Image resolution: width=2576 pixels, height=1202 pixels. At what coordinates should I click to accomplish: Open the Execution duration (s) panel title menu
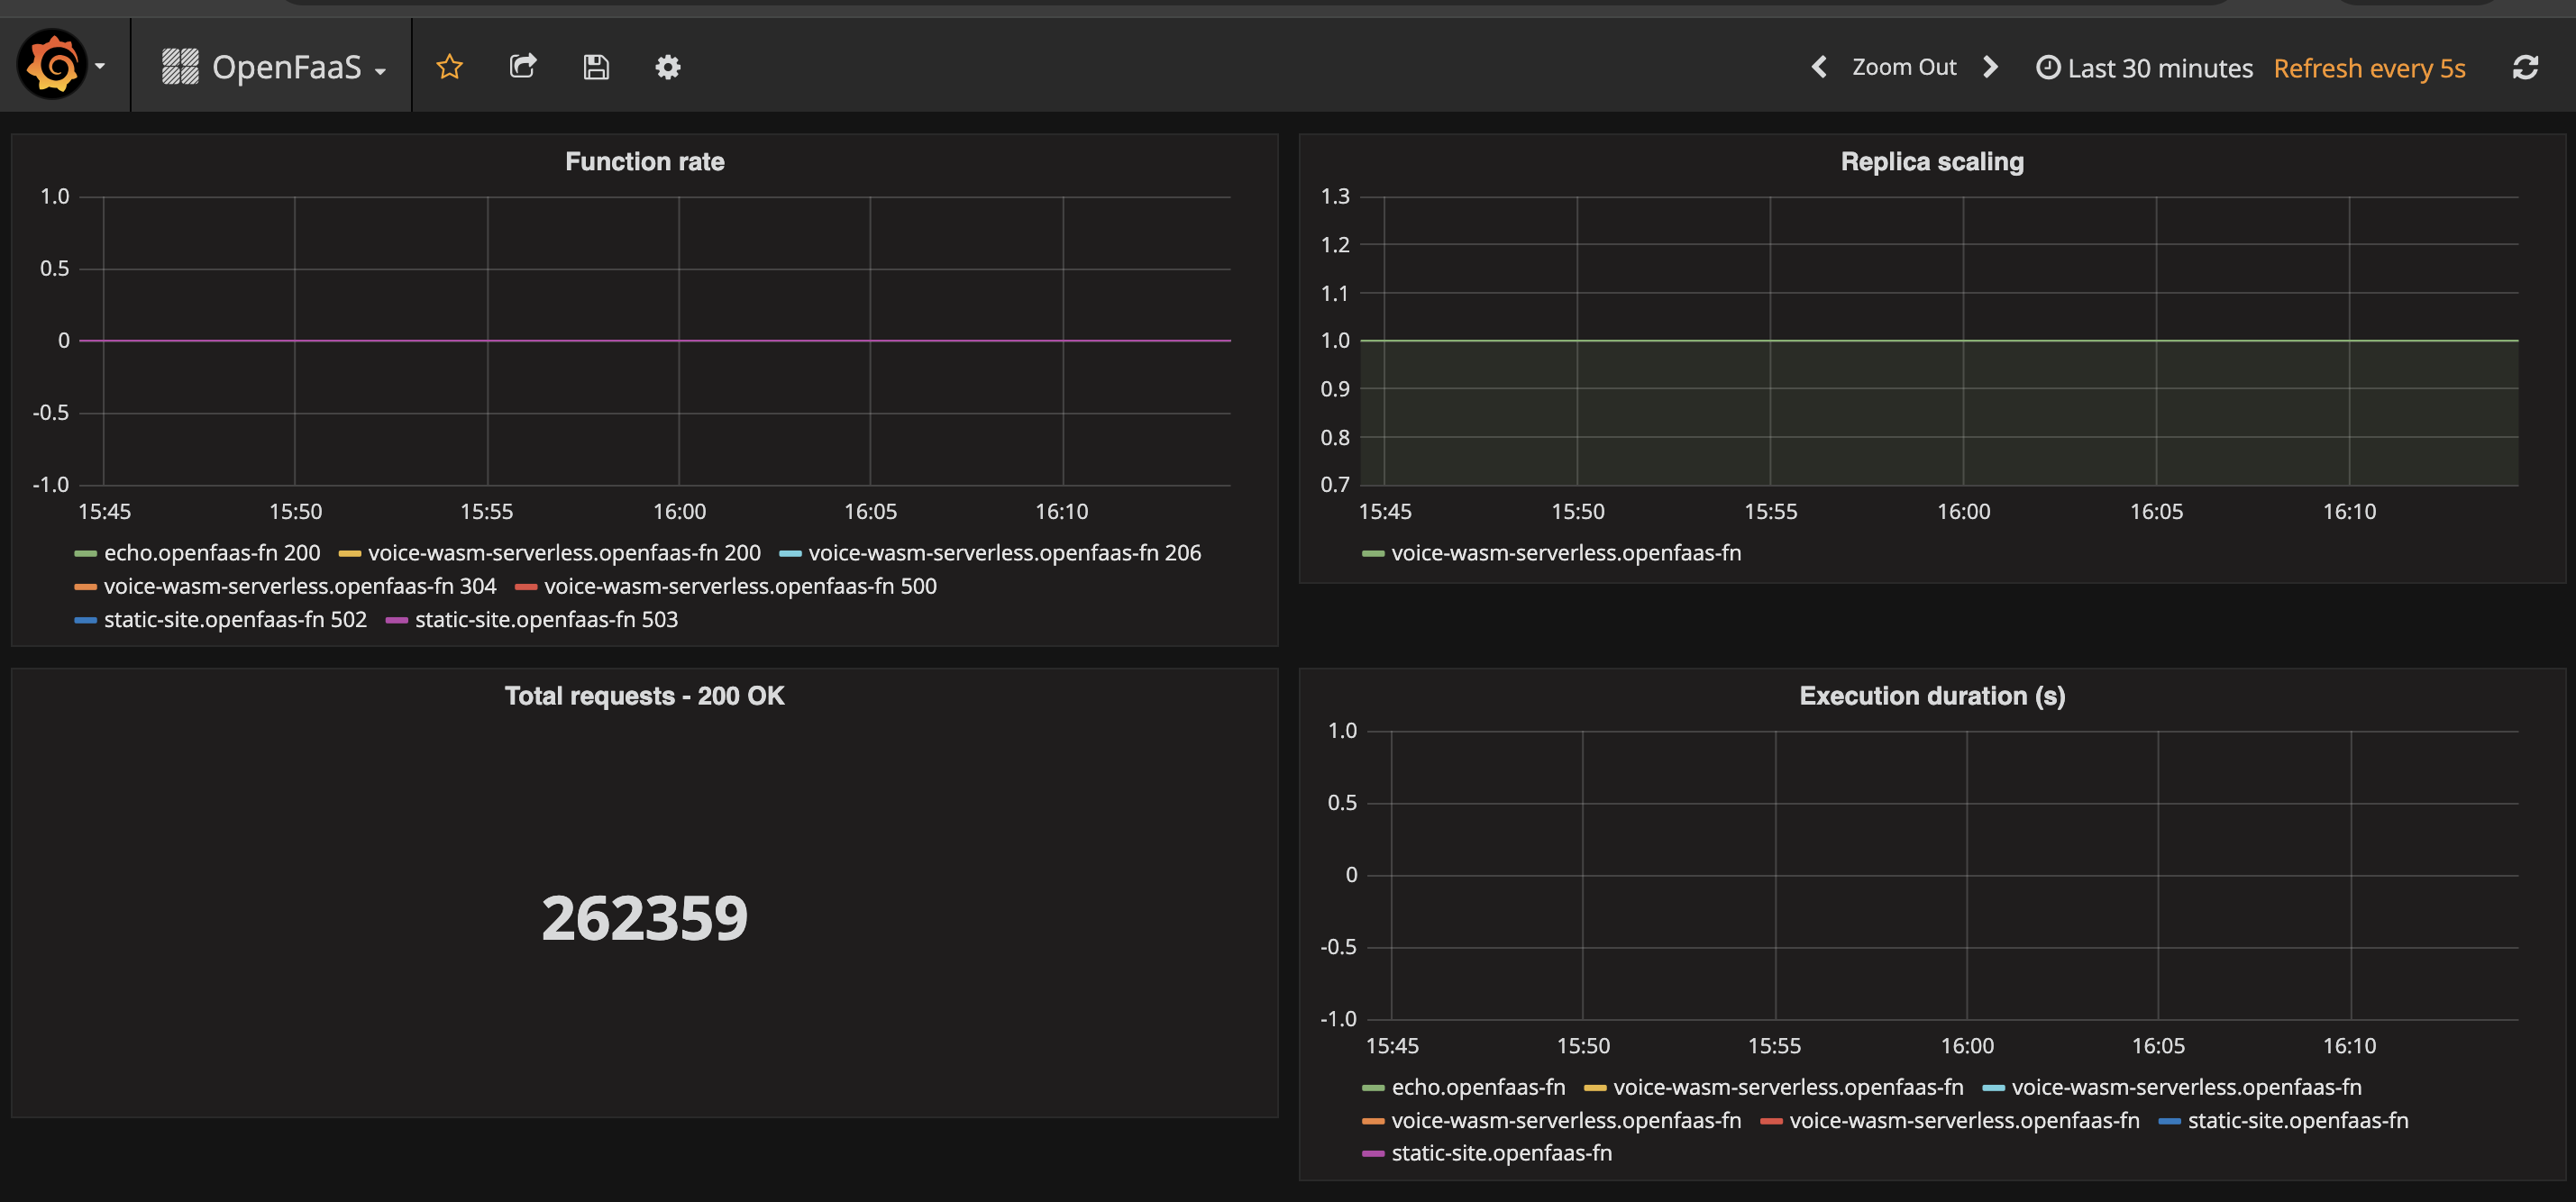(1931, 696)
